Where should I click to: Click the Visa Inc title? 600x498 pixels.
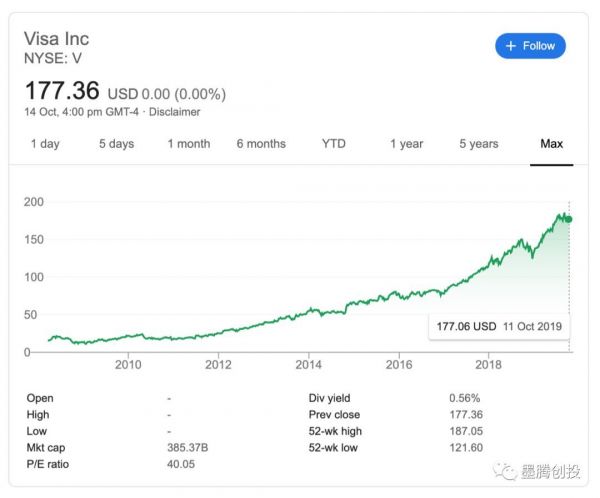point(56,39)
